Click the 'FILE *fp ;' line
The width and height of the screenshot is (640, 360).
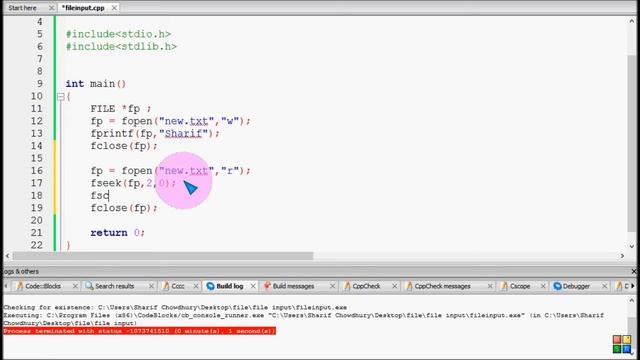coord(121,109)
